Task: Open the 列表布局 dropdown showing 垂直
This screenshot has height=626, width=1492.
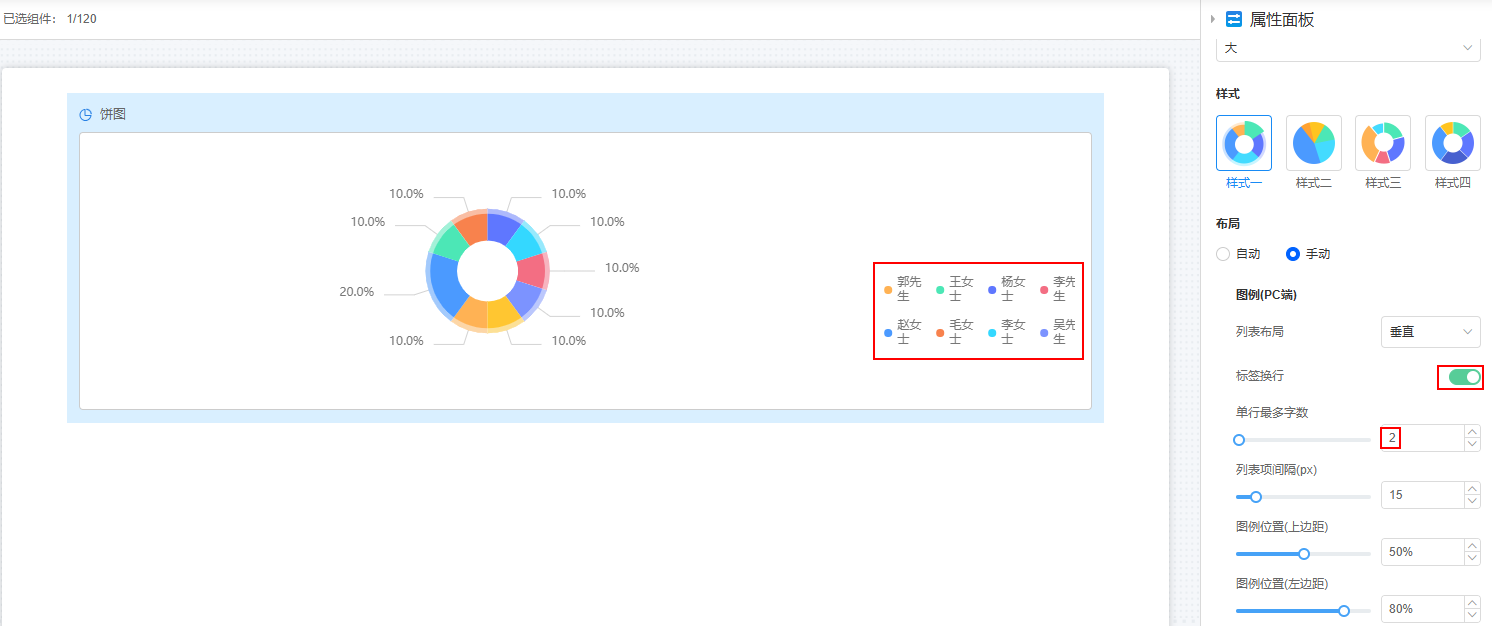Action: point(1430,331)
